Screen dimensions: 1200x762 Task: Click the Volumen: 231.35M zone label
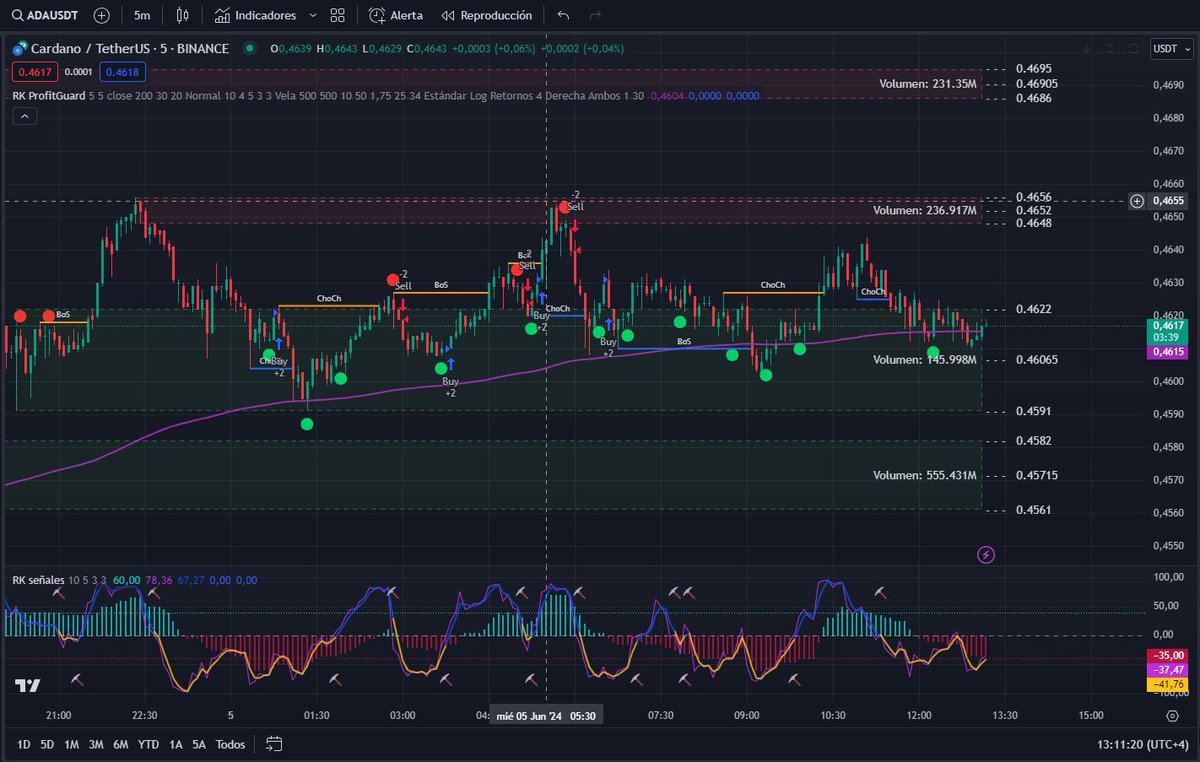(928, 84)
